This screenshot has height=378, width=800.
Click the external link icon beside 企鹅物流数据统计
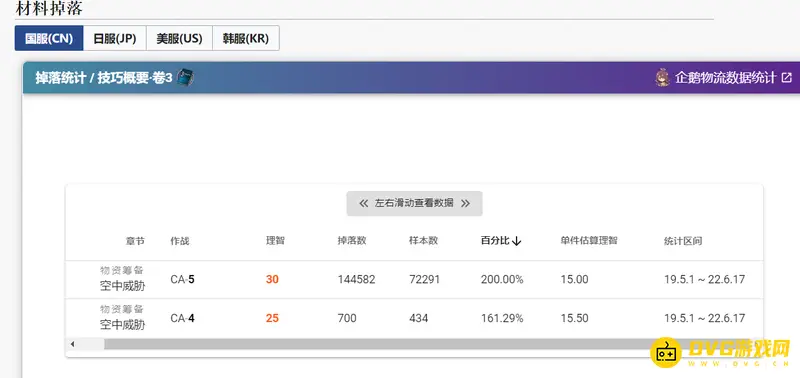tap(787, 78)
